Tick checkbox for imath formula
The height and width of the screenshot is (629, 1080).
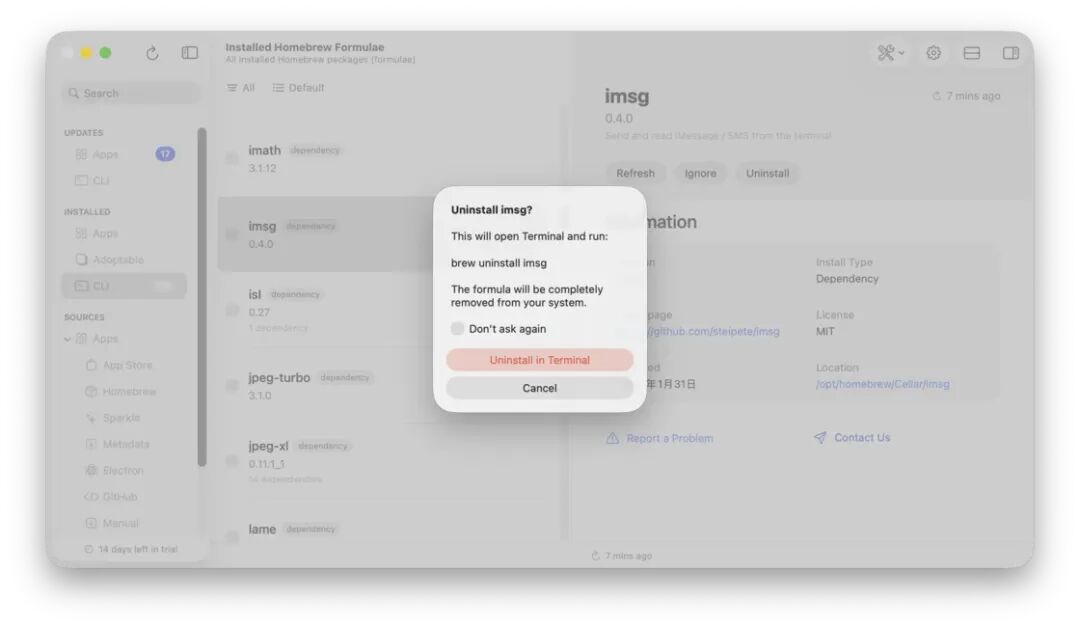point(232,158)
